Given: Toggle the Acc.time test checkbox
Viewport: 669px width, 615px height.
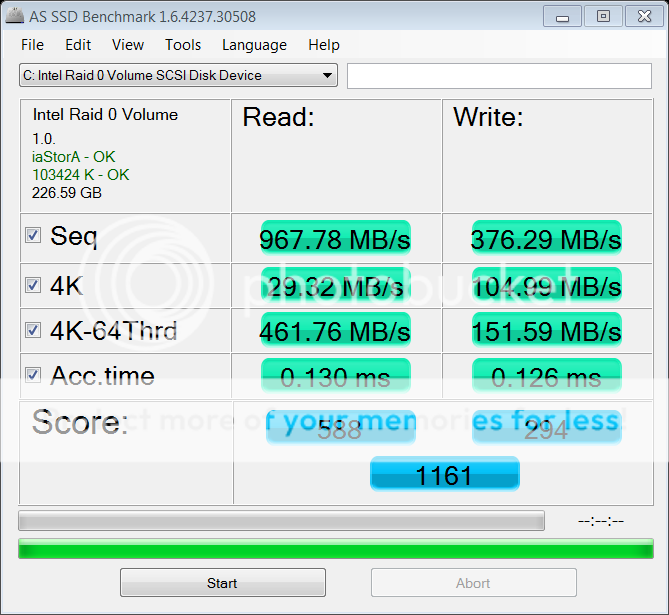Looking at the screenshot, I should point(33,375).
